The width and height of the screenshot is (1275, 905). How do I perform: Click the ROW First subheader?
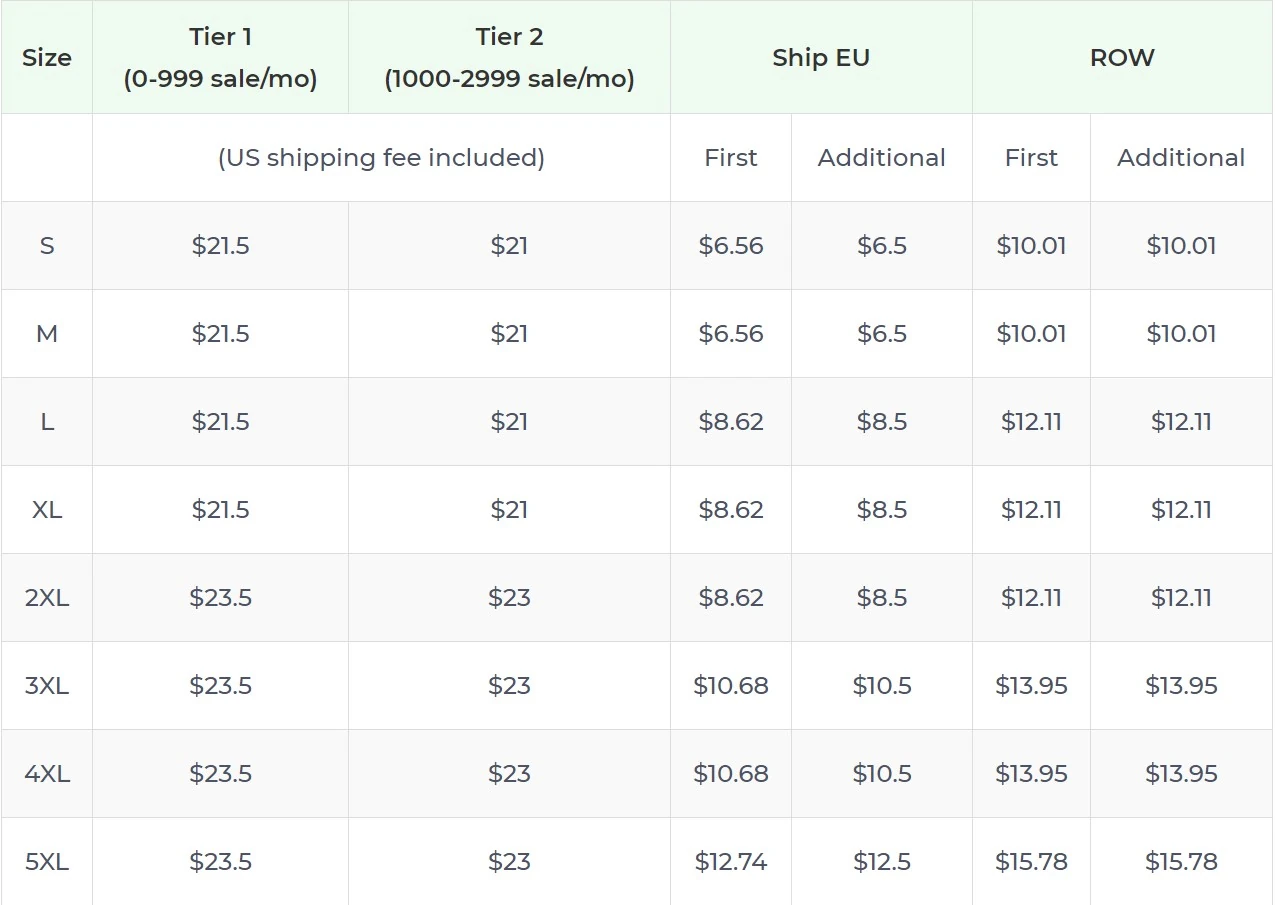(x=1031, y=158)
